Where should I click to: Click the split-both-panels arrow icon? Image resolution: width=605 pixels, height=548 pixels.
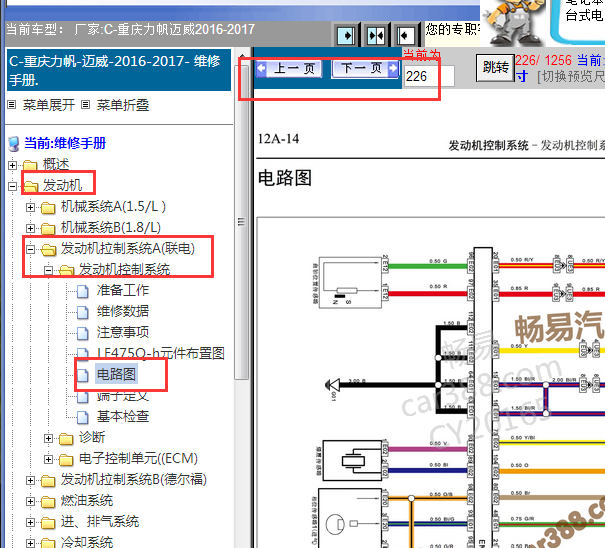click(376, 36)
